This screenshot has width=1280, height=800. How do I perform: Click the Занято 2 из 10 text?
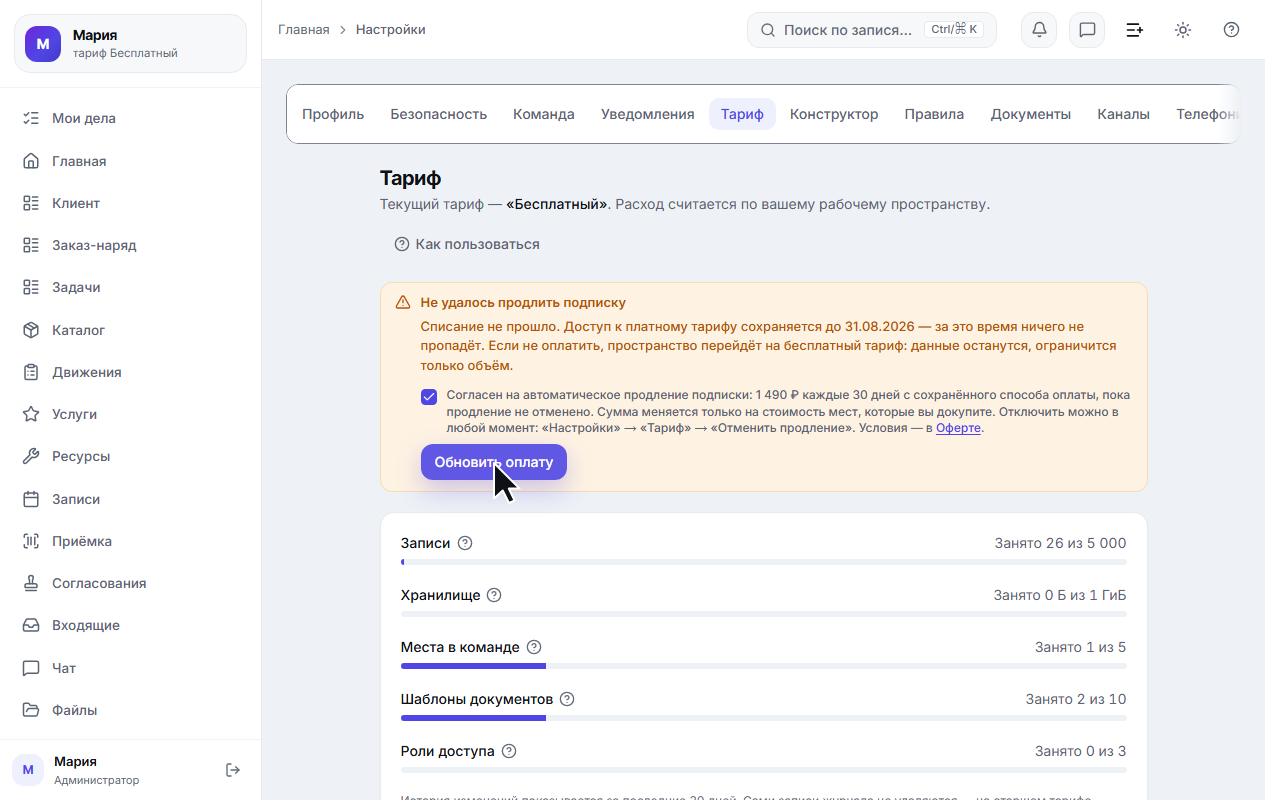click(1076, 699)
